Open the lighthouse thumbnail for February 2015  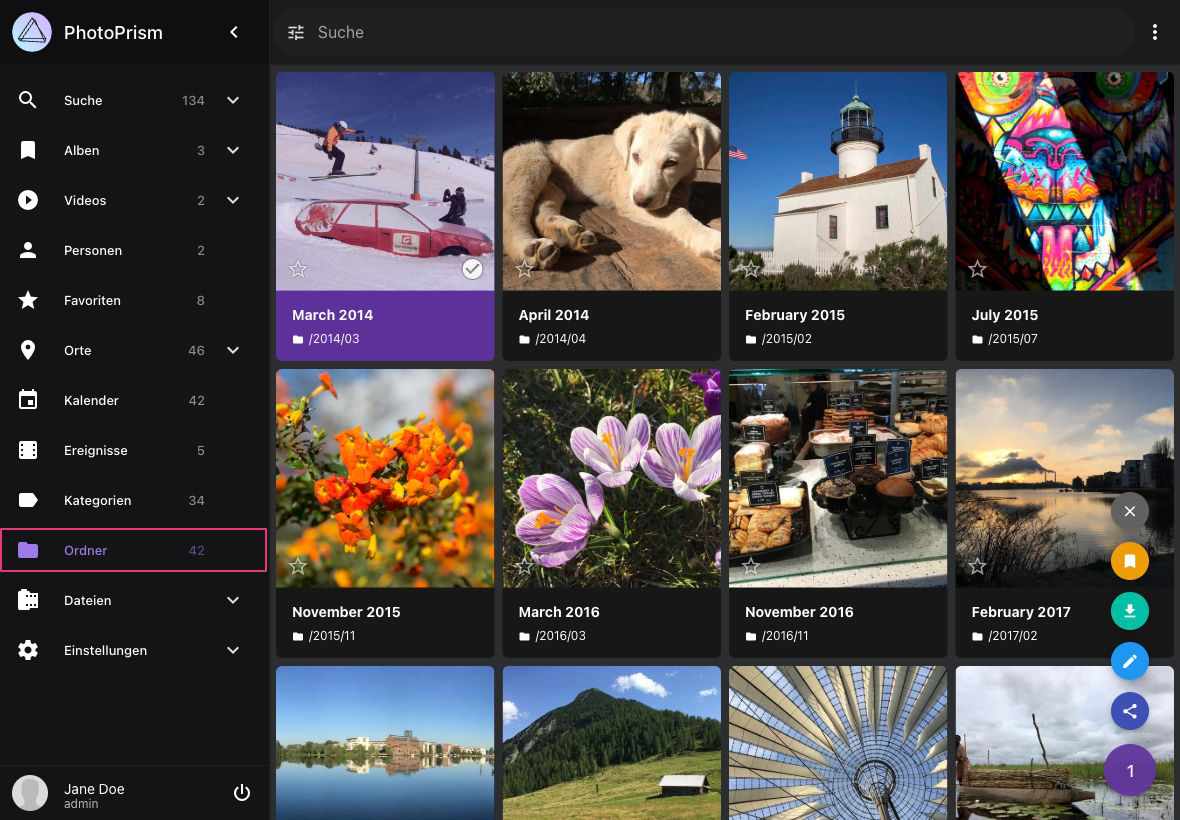838,181
